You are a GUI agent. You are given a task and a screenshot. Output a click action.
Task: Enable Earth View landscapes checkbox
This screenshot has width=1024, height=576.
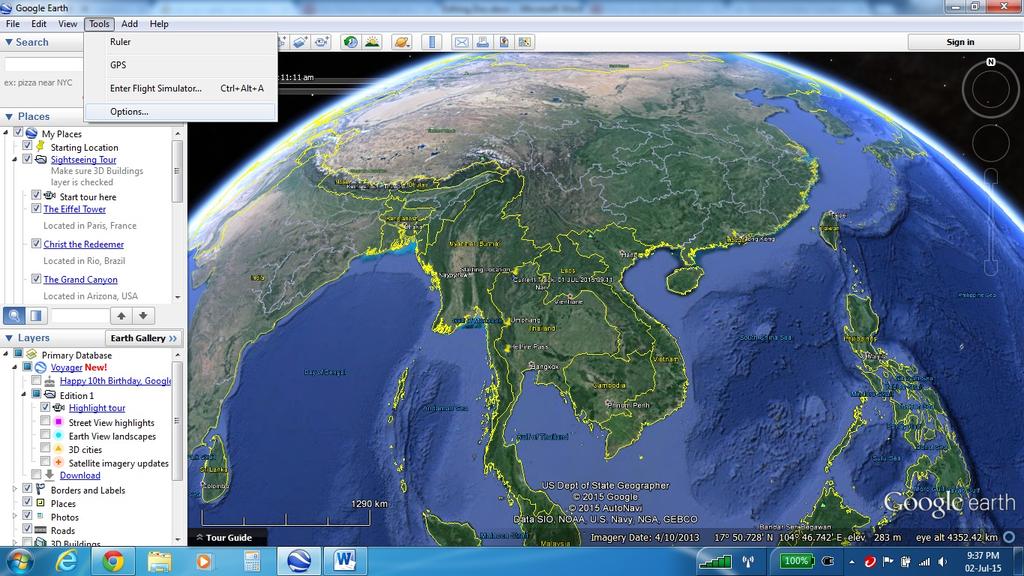[45, 434]
